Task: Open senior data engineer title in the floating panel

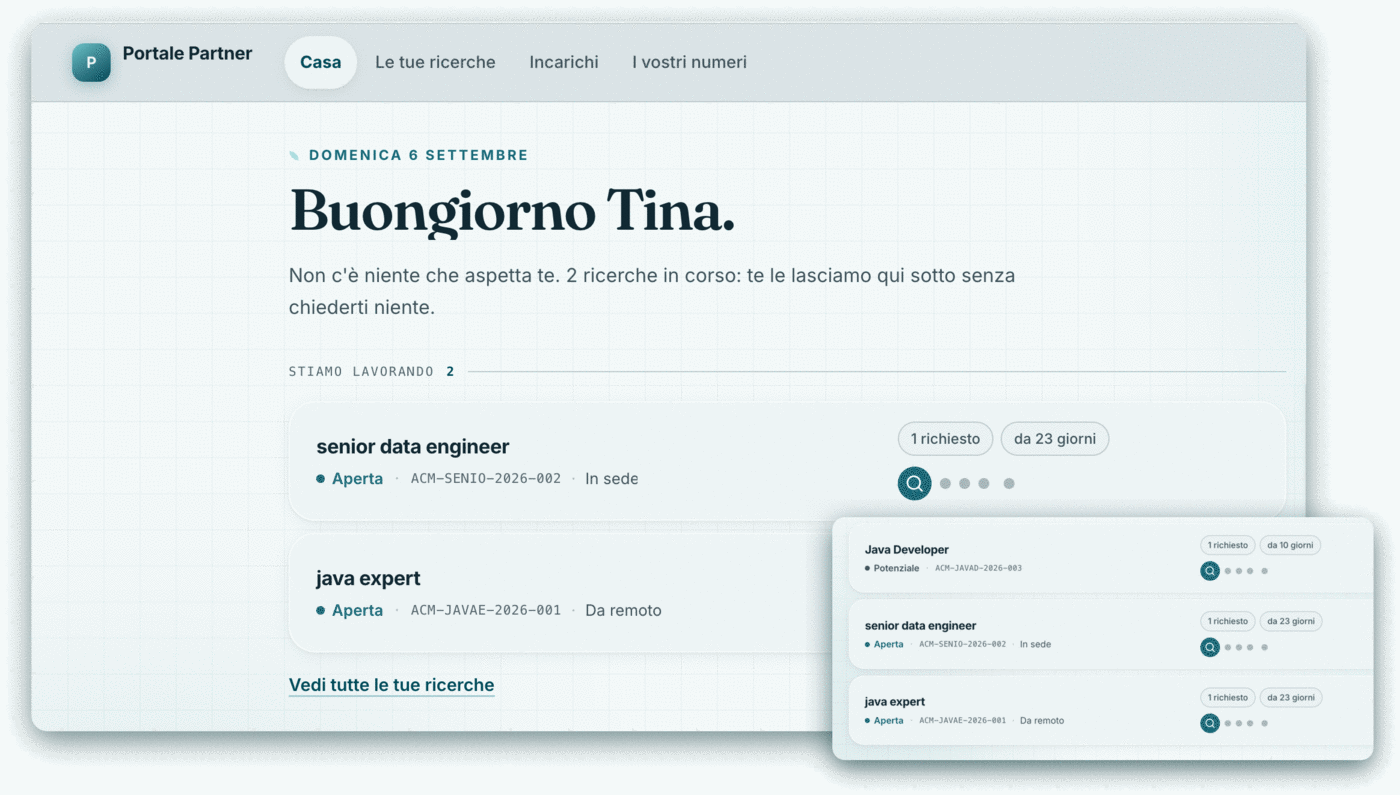Action: [x=920, y=625]
